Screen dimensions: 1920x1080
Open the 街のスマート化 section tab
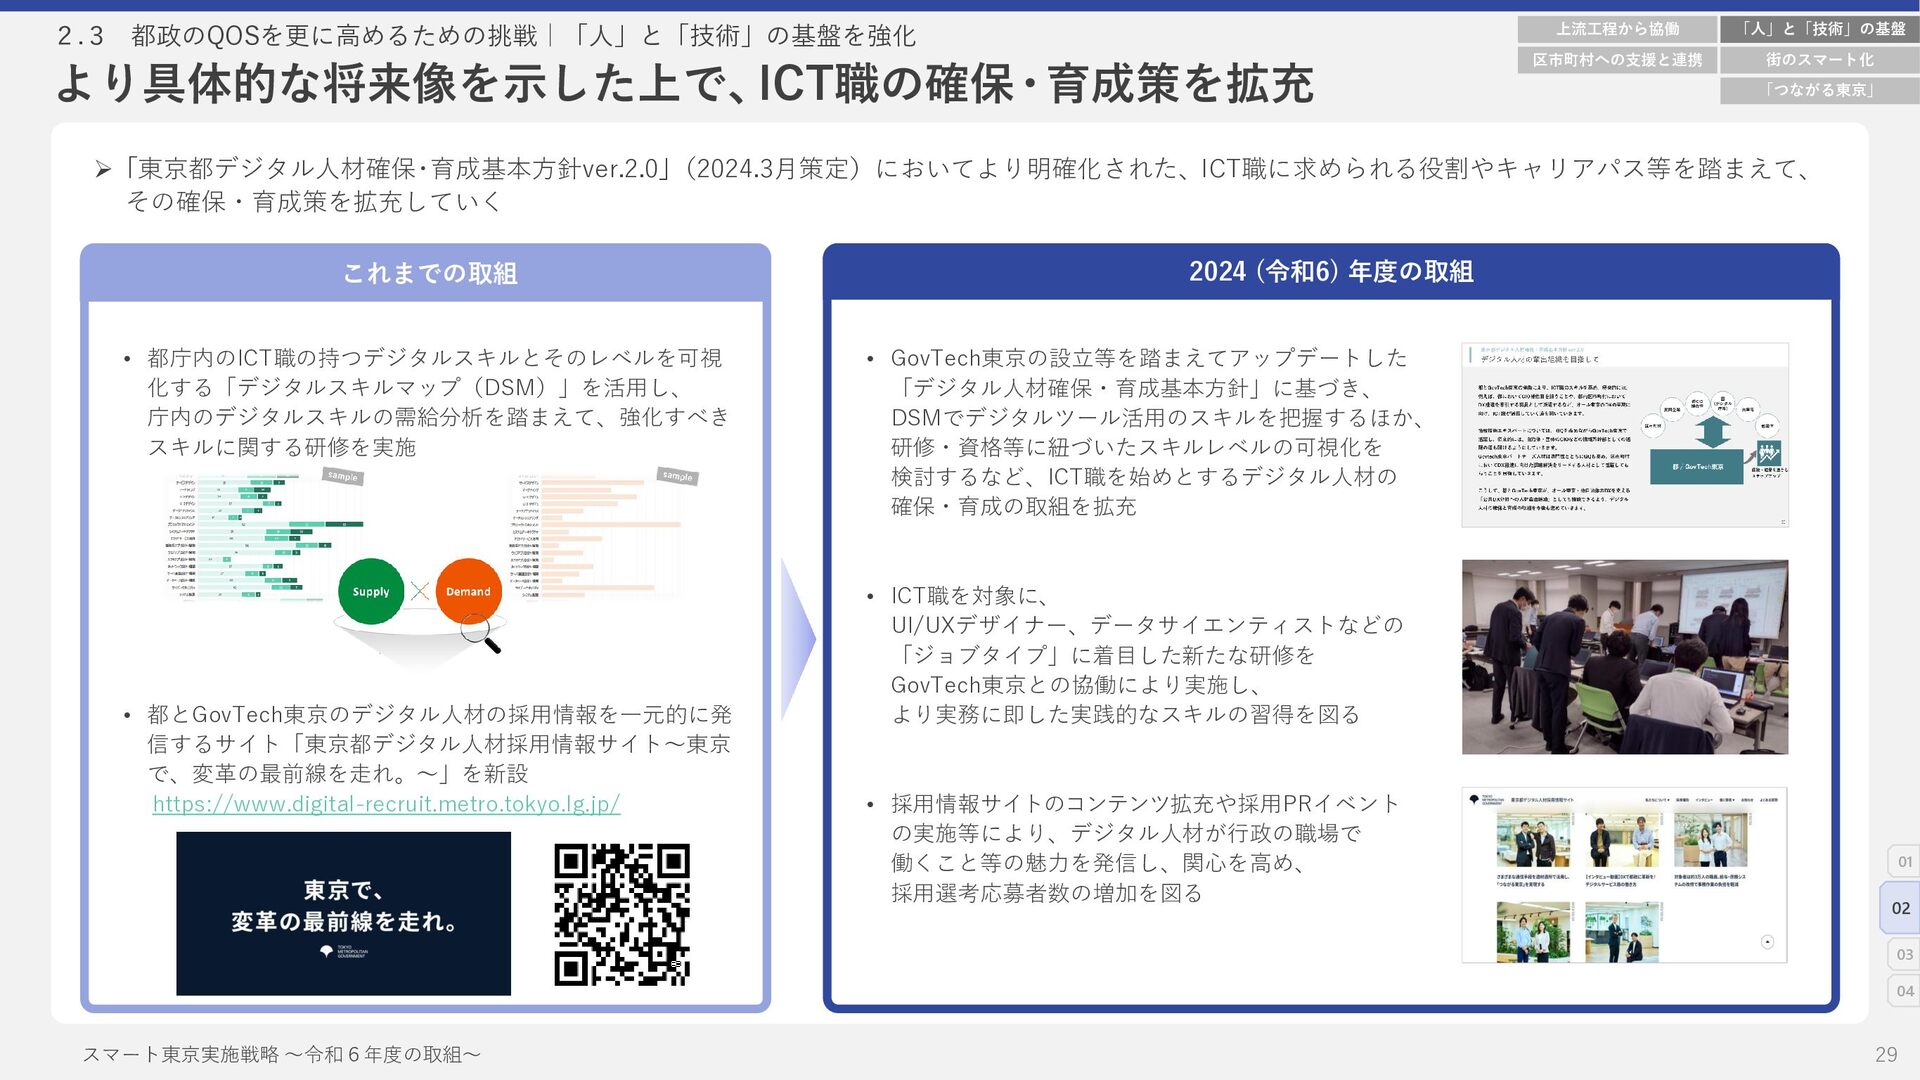[1819, 60]
